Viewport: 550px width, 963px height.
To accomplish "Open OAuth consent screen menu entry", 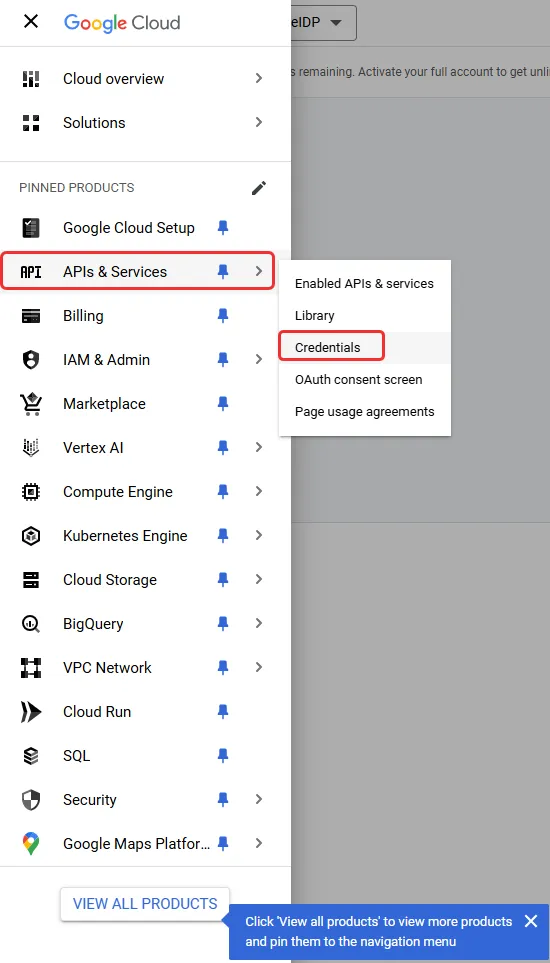I will click(358, 380).
